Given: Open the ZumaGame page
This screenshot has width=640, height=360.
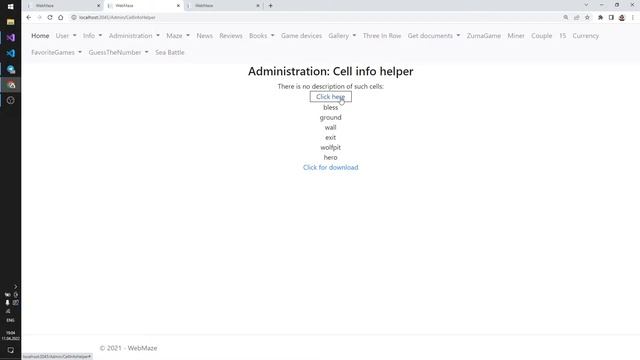Looking at the screenshot, I should click(484, 36).
